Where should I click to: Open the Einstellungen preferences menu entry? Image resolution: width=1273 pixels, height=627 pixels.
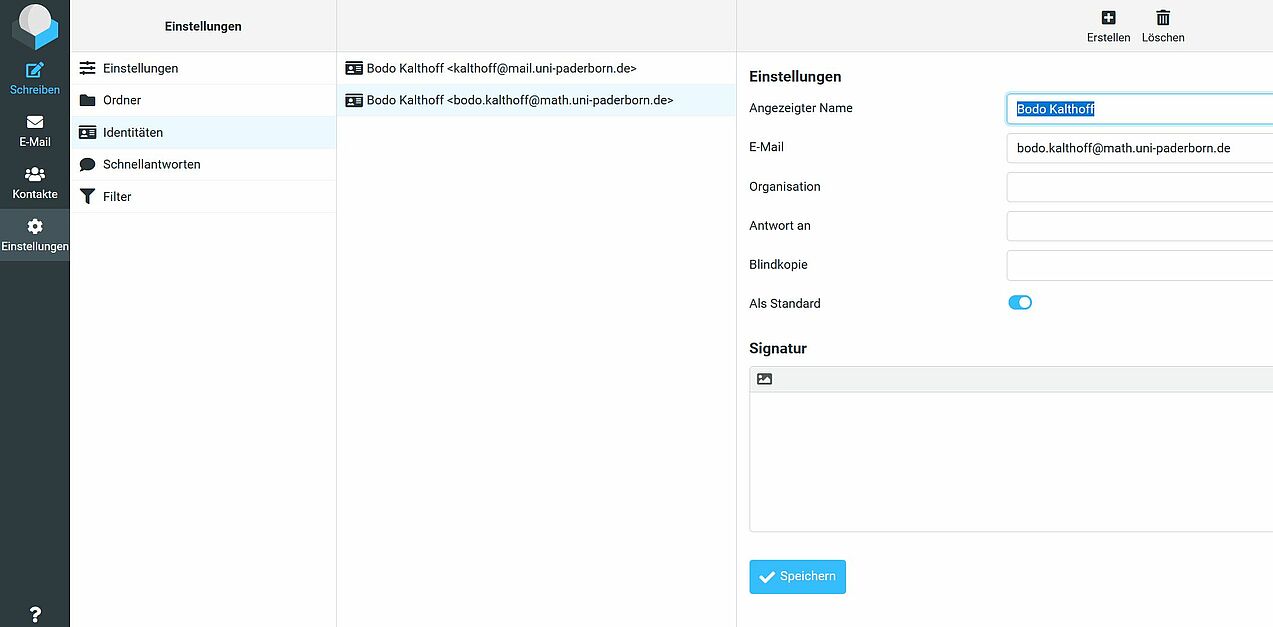tap(204, 68)
